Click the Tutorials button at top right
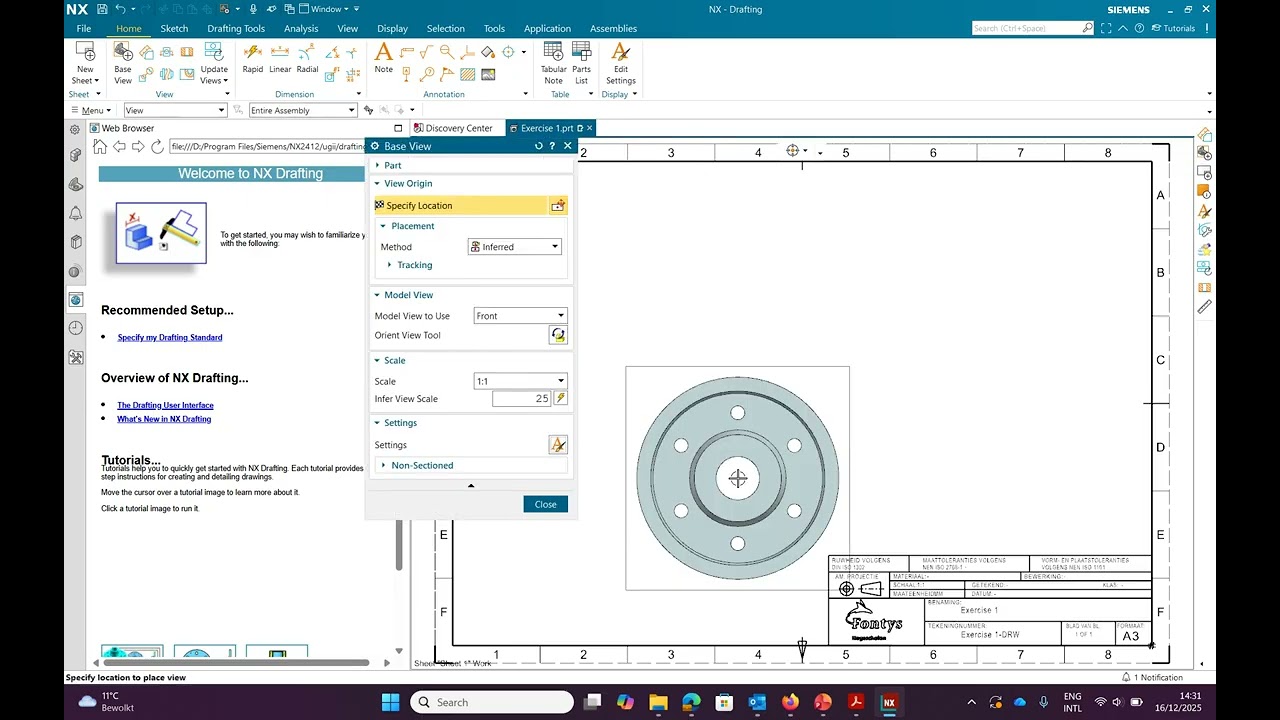Screen dimensions: 1280x720 coord(1172,29)
